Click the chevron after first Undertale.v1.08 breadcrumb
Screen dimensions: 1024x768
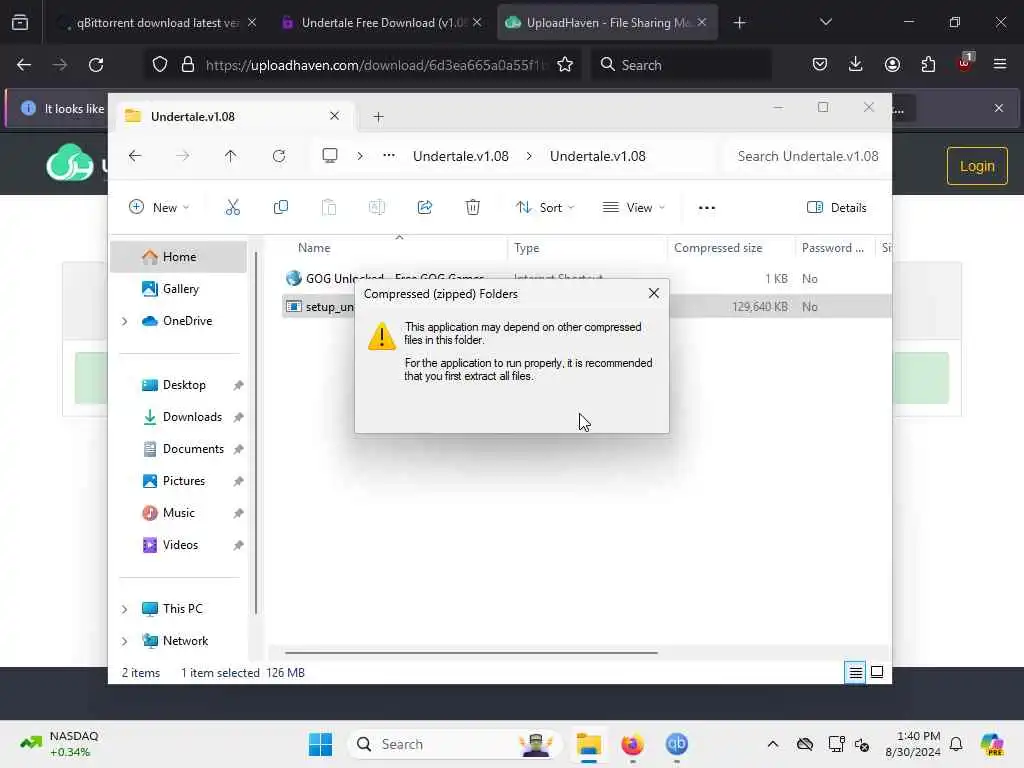pos(529,155)
